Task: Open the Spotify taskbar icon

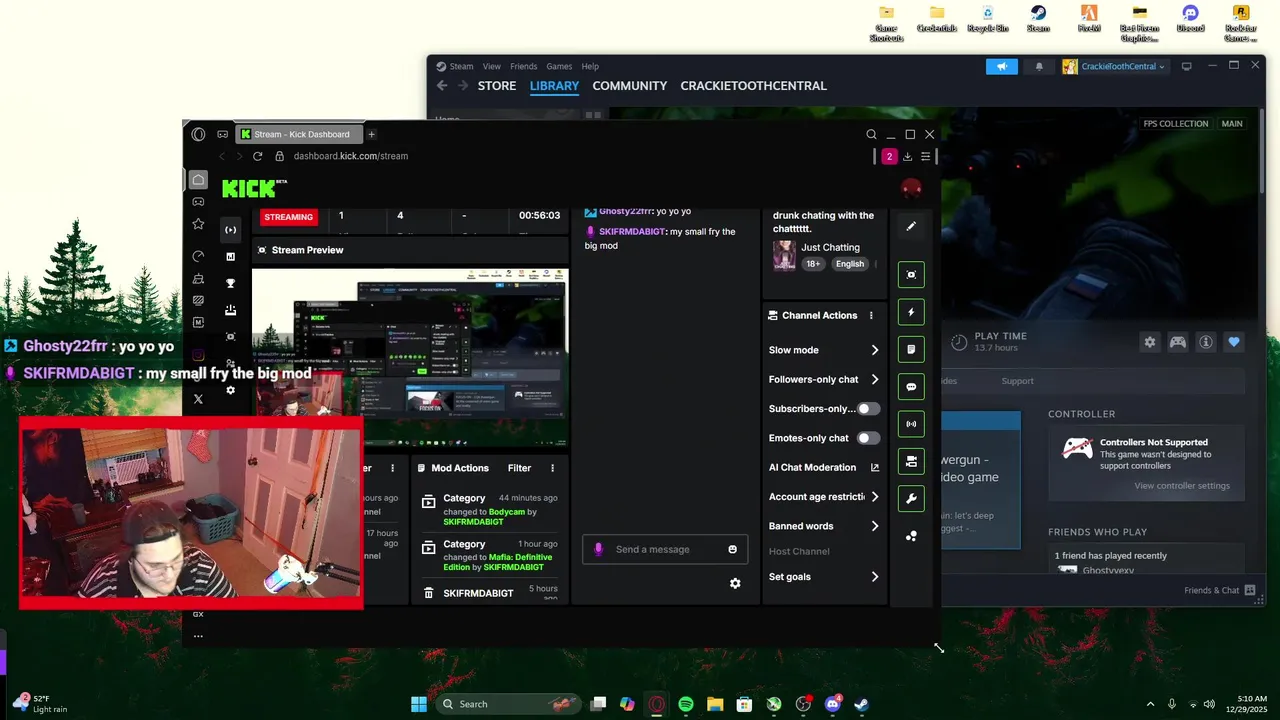Action: coord(686,704)
